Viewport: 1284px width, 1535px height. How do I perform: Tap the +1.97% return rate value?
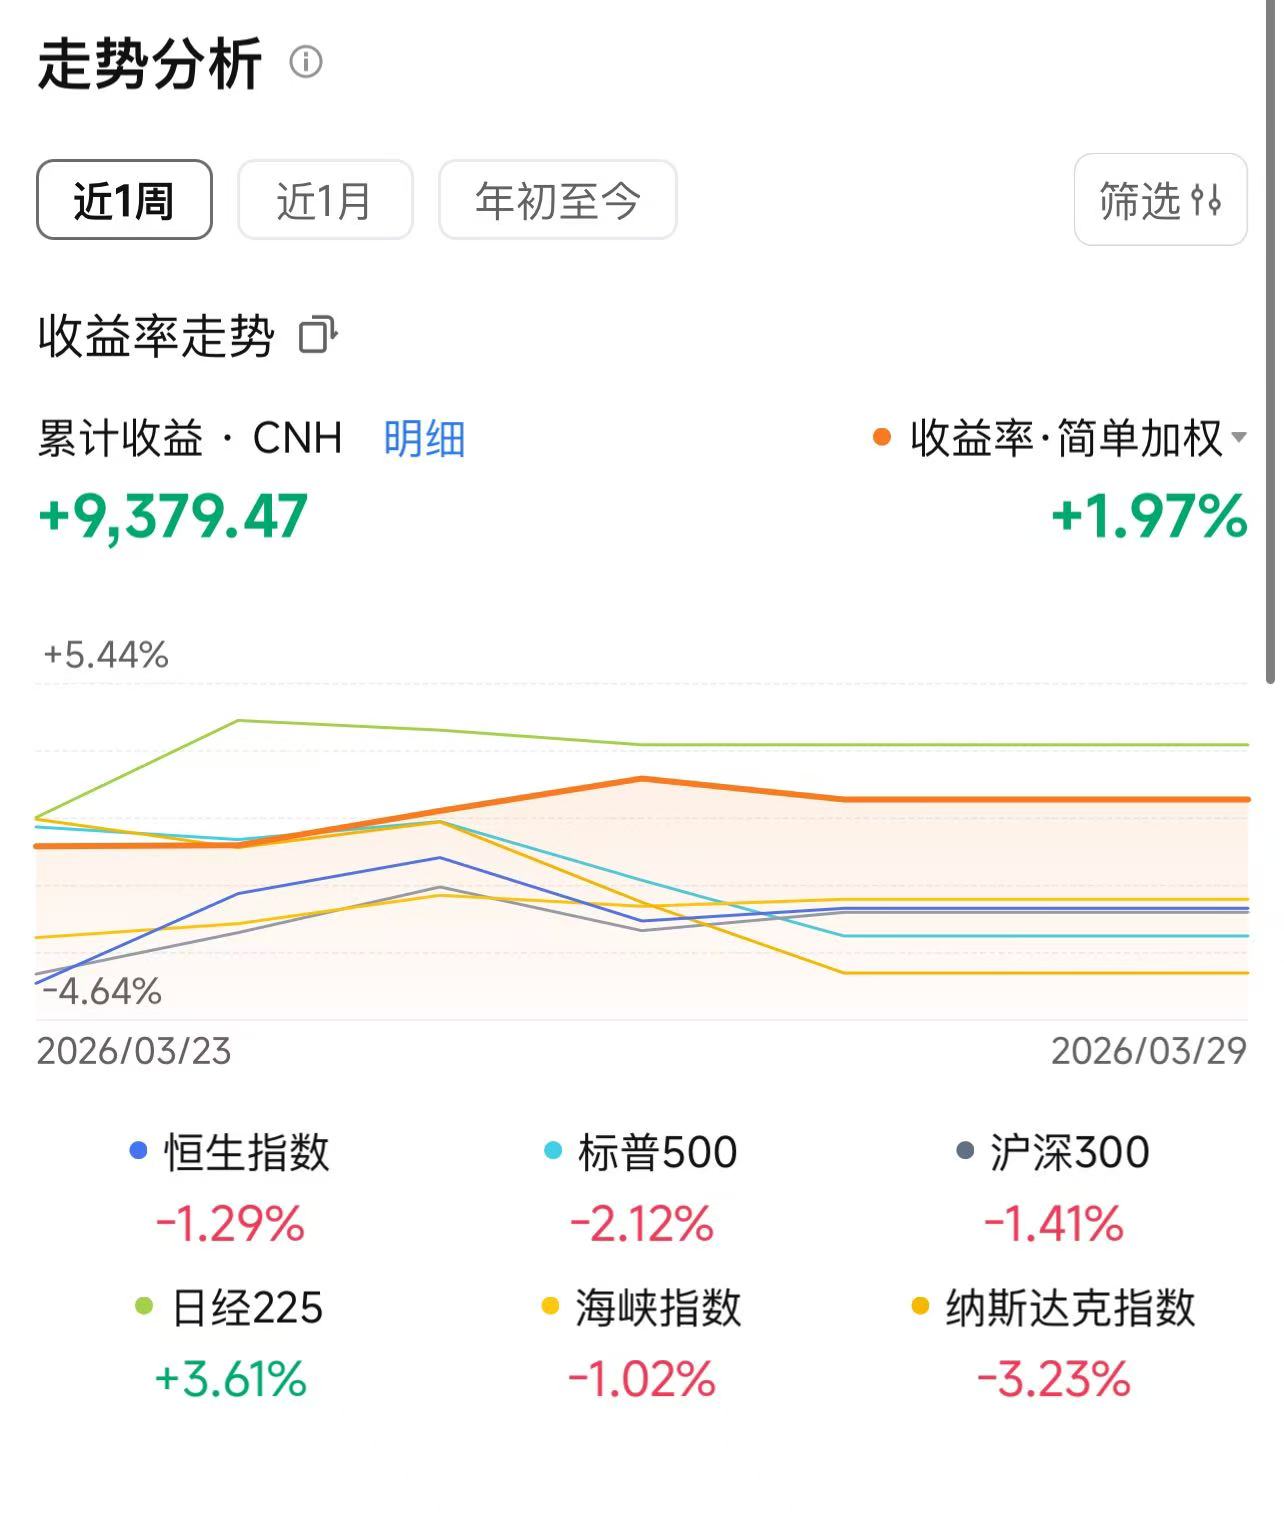tap(1149, 517)
